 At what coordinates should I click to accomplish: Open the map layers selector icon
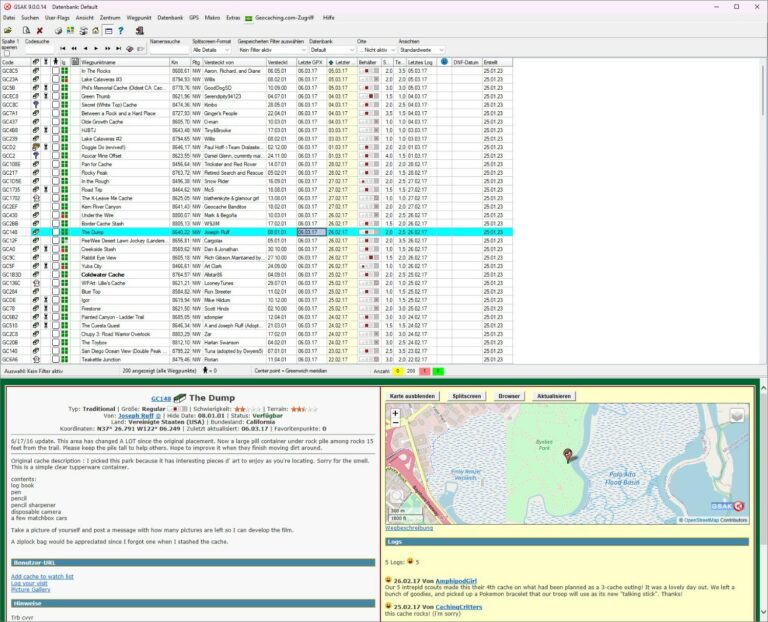(737, 416)
